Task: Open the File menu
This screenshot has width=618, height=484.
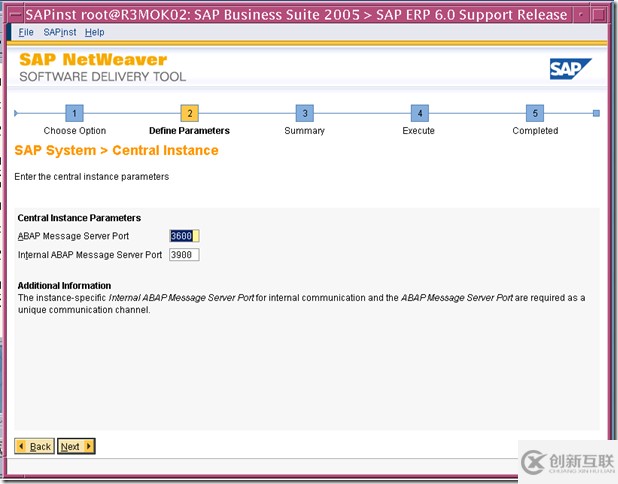Action: pyautogui.click(x=26, y=32)
